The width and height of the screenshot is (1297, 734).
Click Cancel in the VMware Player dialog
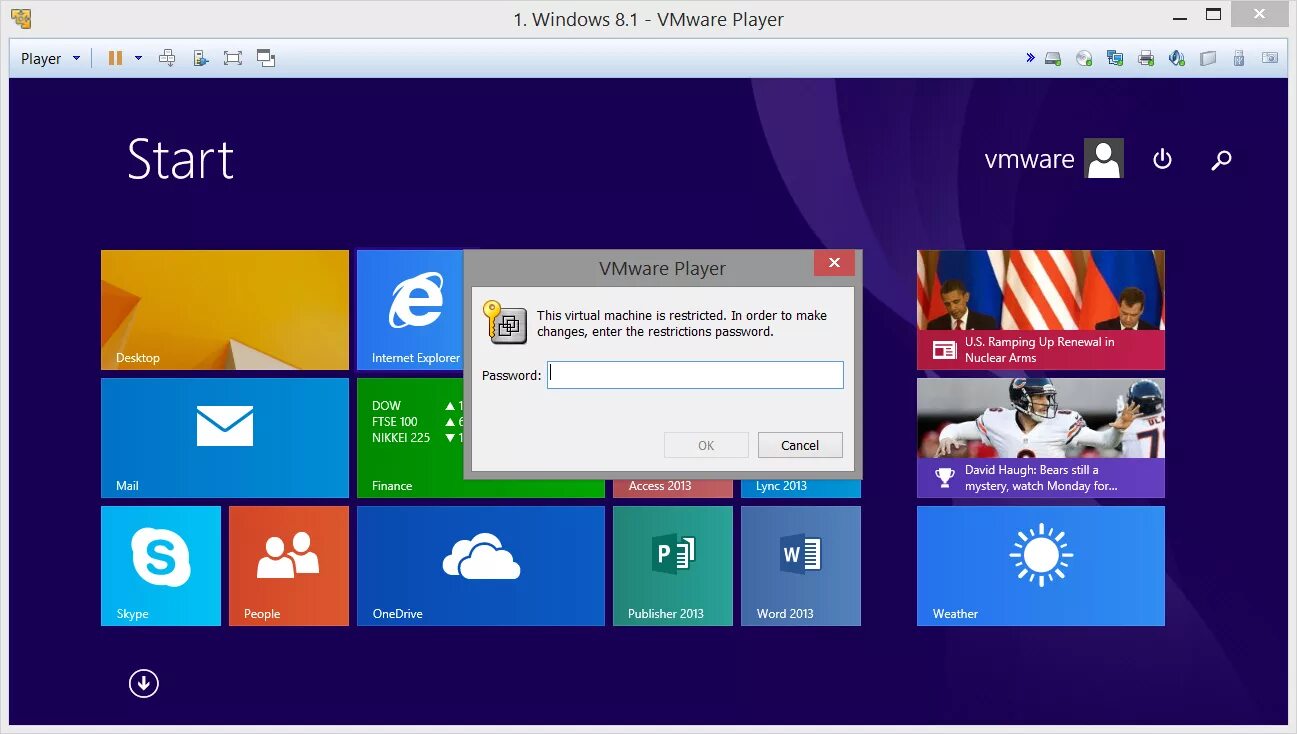point(800,445)
